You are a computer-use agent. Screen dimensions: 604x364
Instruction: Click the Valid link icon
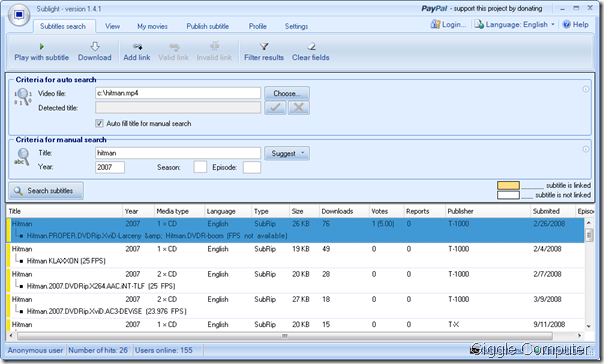[174, 47]
